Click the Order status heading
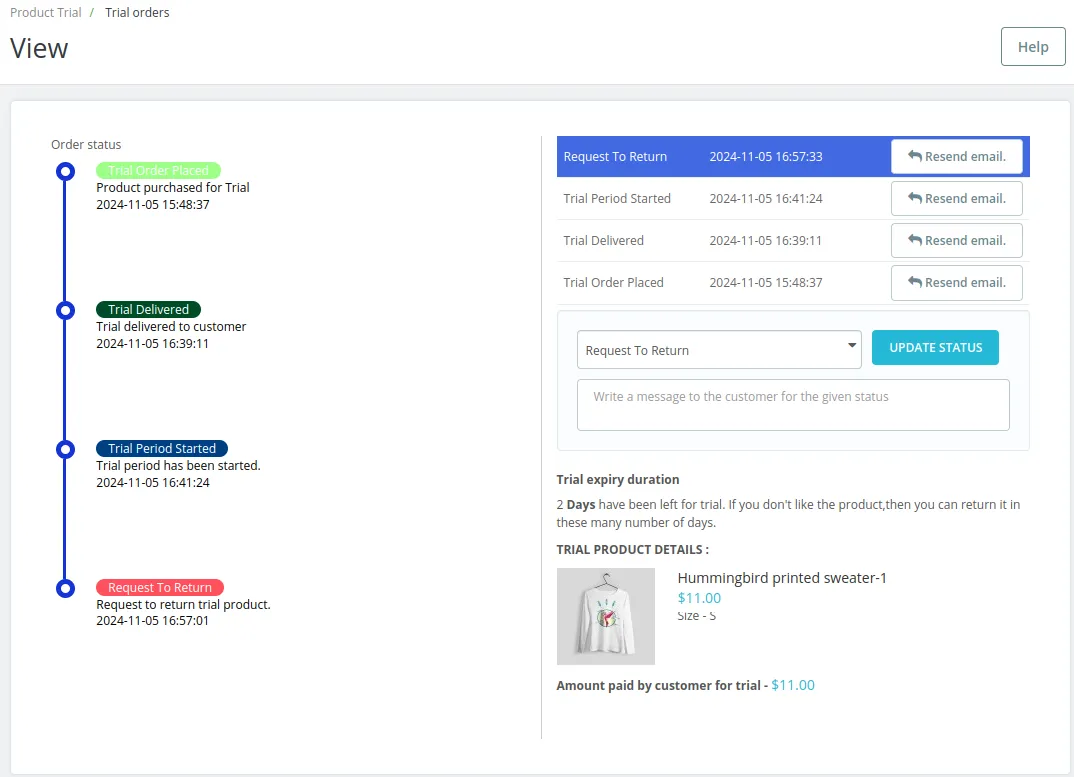The image size is (1074, 777). point(86,145)
